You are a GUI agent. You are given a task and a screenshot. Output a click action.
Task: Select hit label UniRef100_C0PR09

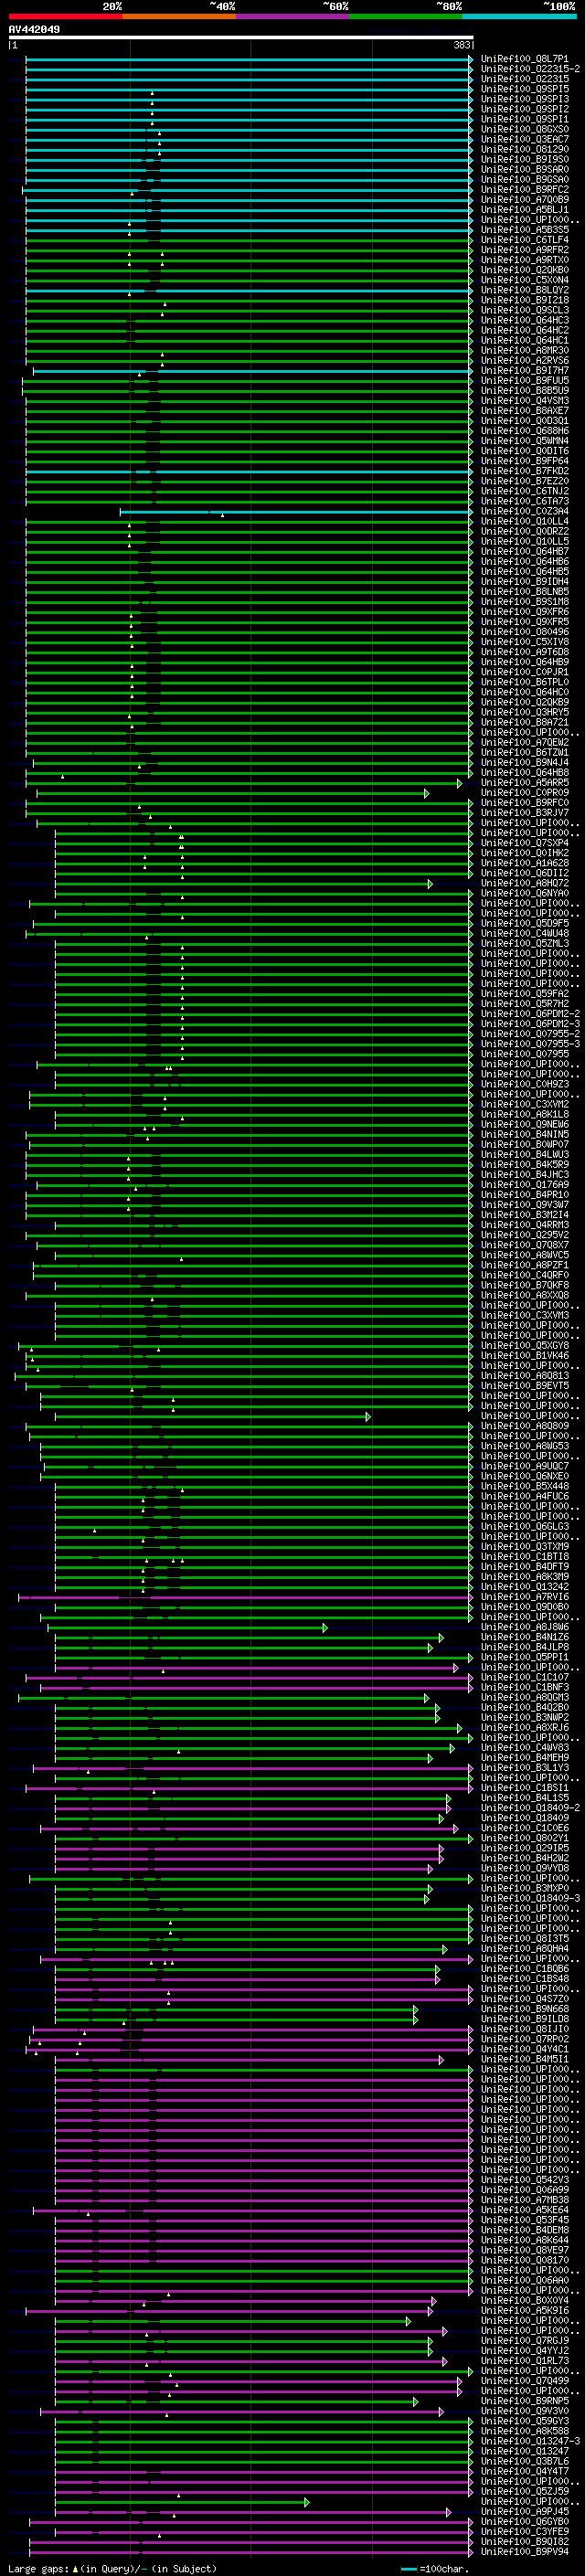[525, 793]
